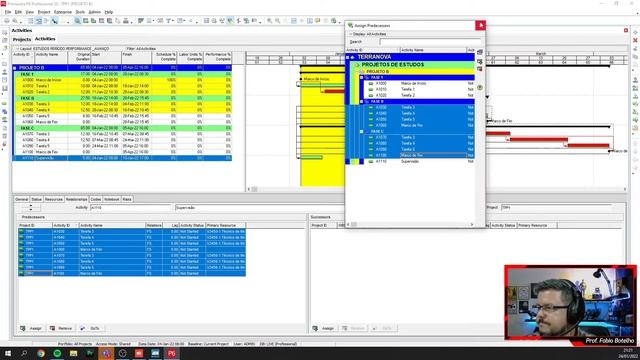Viewport: 640px width, 360px height.
Task: Select predecessor row A1060 Marco de Fim
Action: [132, 249]
